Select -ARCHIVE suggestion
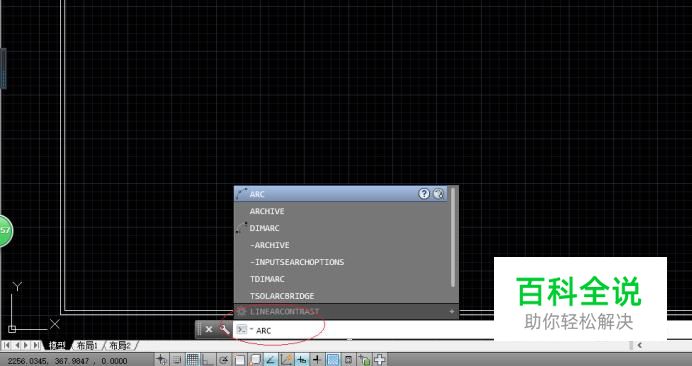 point(340,245)
